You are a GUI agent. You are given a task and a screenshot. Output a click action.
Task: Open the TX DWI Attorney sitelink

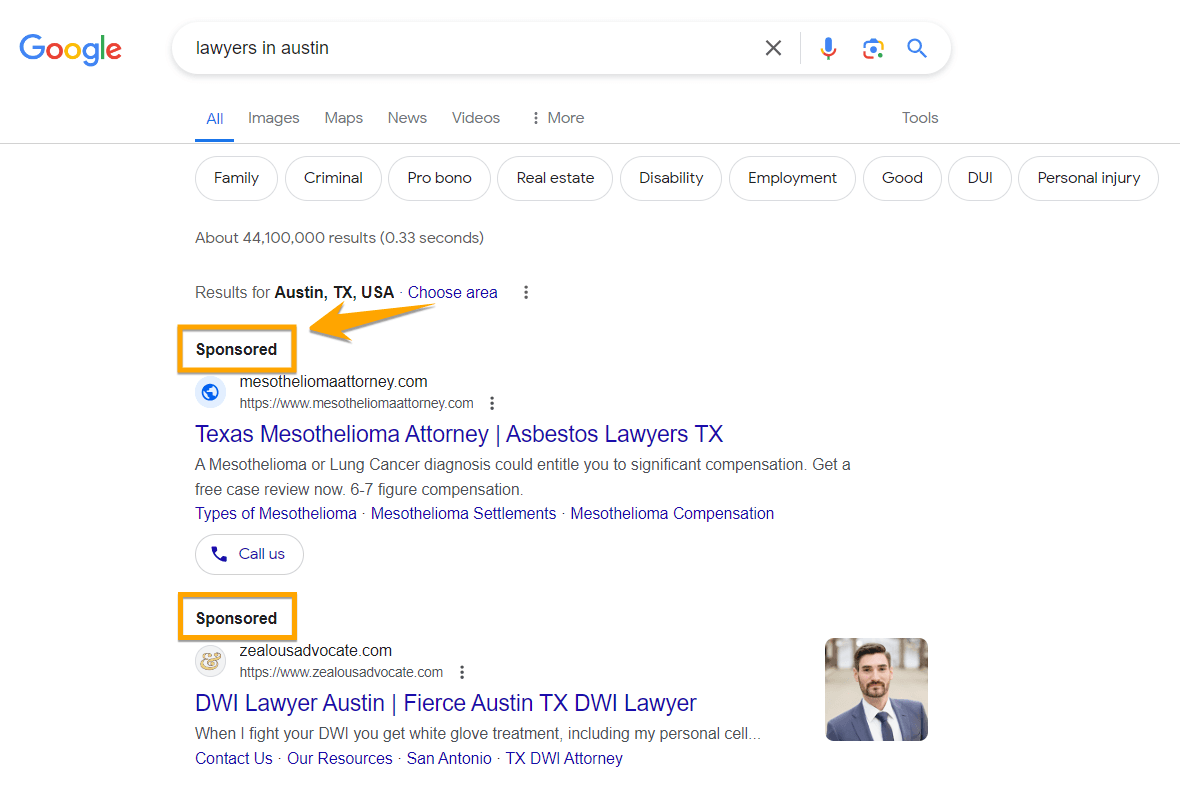click(x=564, y=759)
